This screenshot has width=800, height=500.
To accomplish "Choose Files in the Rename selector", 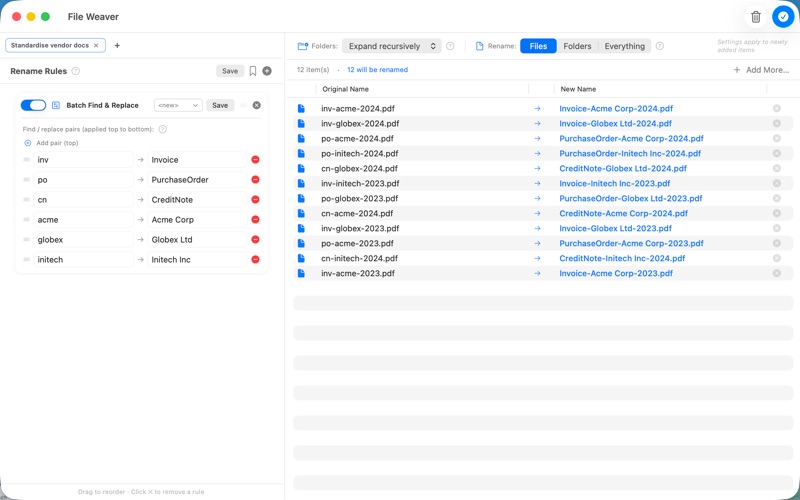I will coord(538,46).
